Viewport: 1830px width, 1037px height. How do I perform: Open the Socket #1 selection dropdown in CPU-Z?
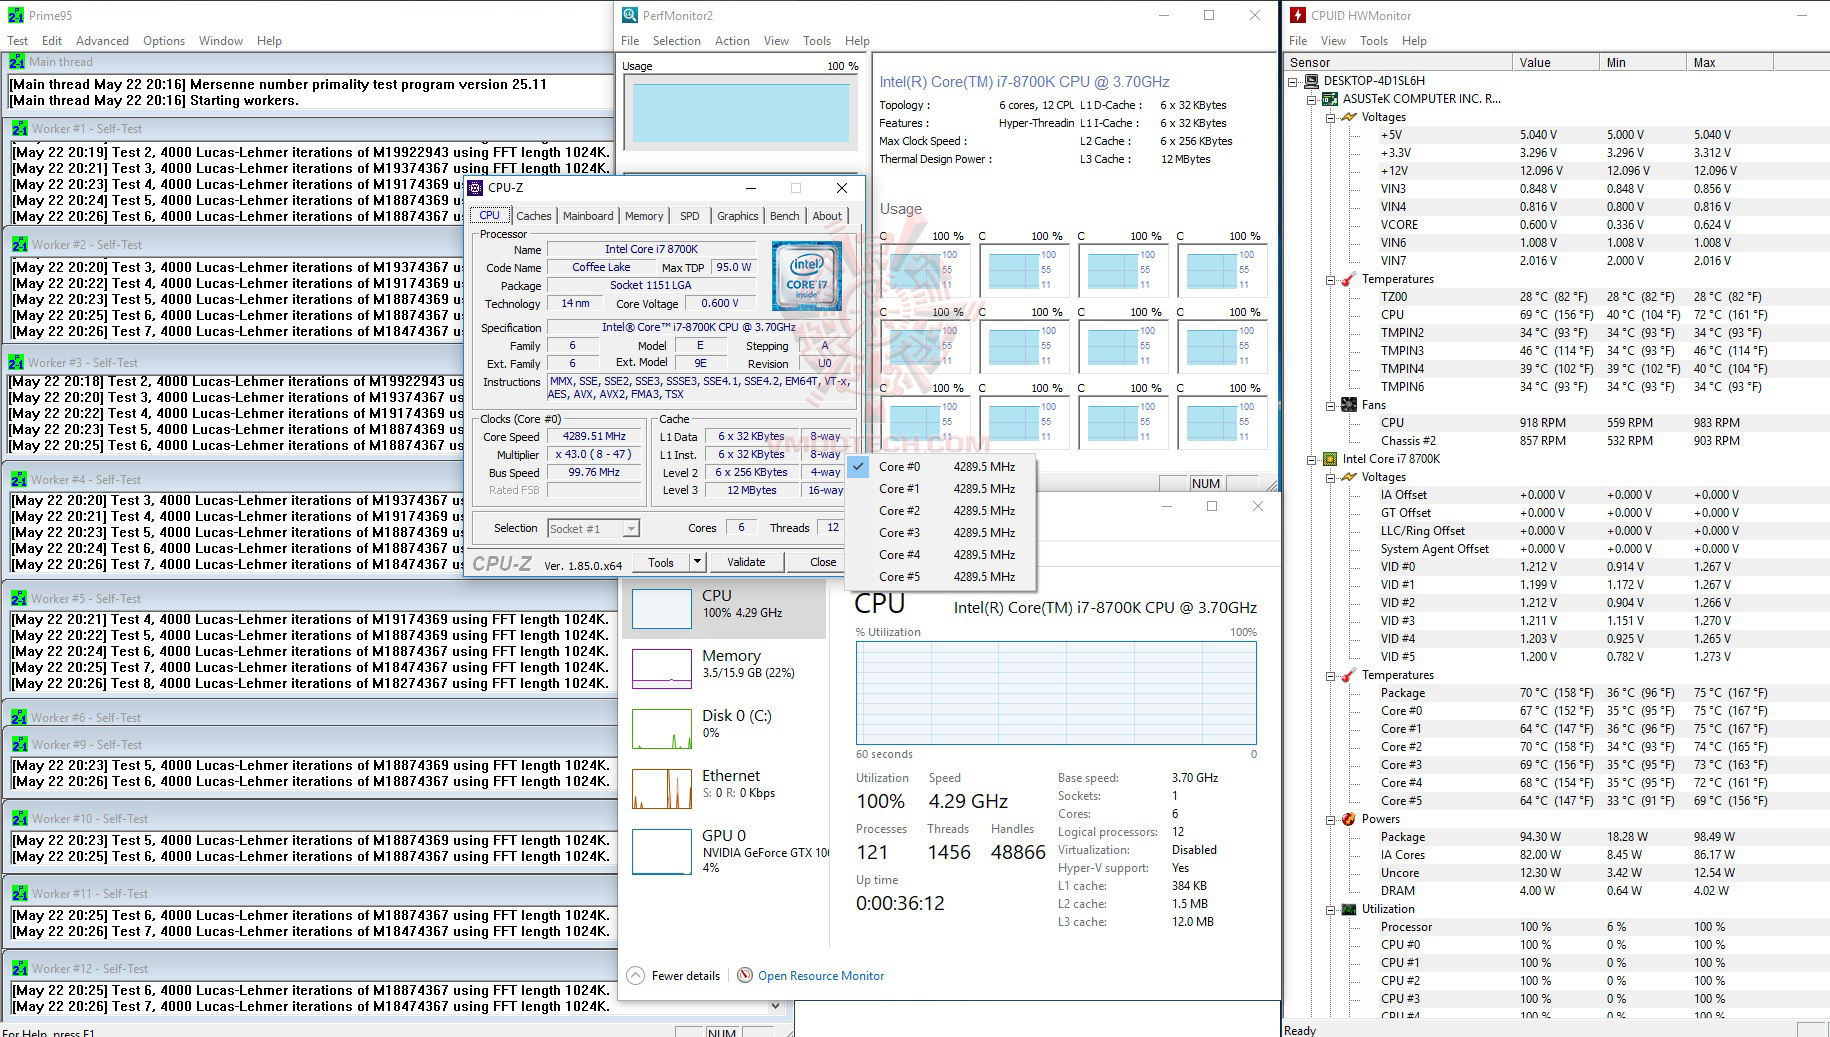point(593,528)
